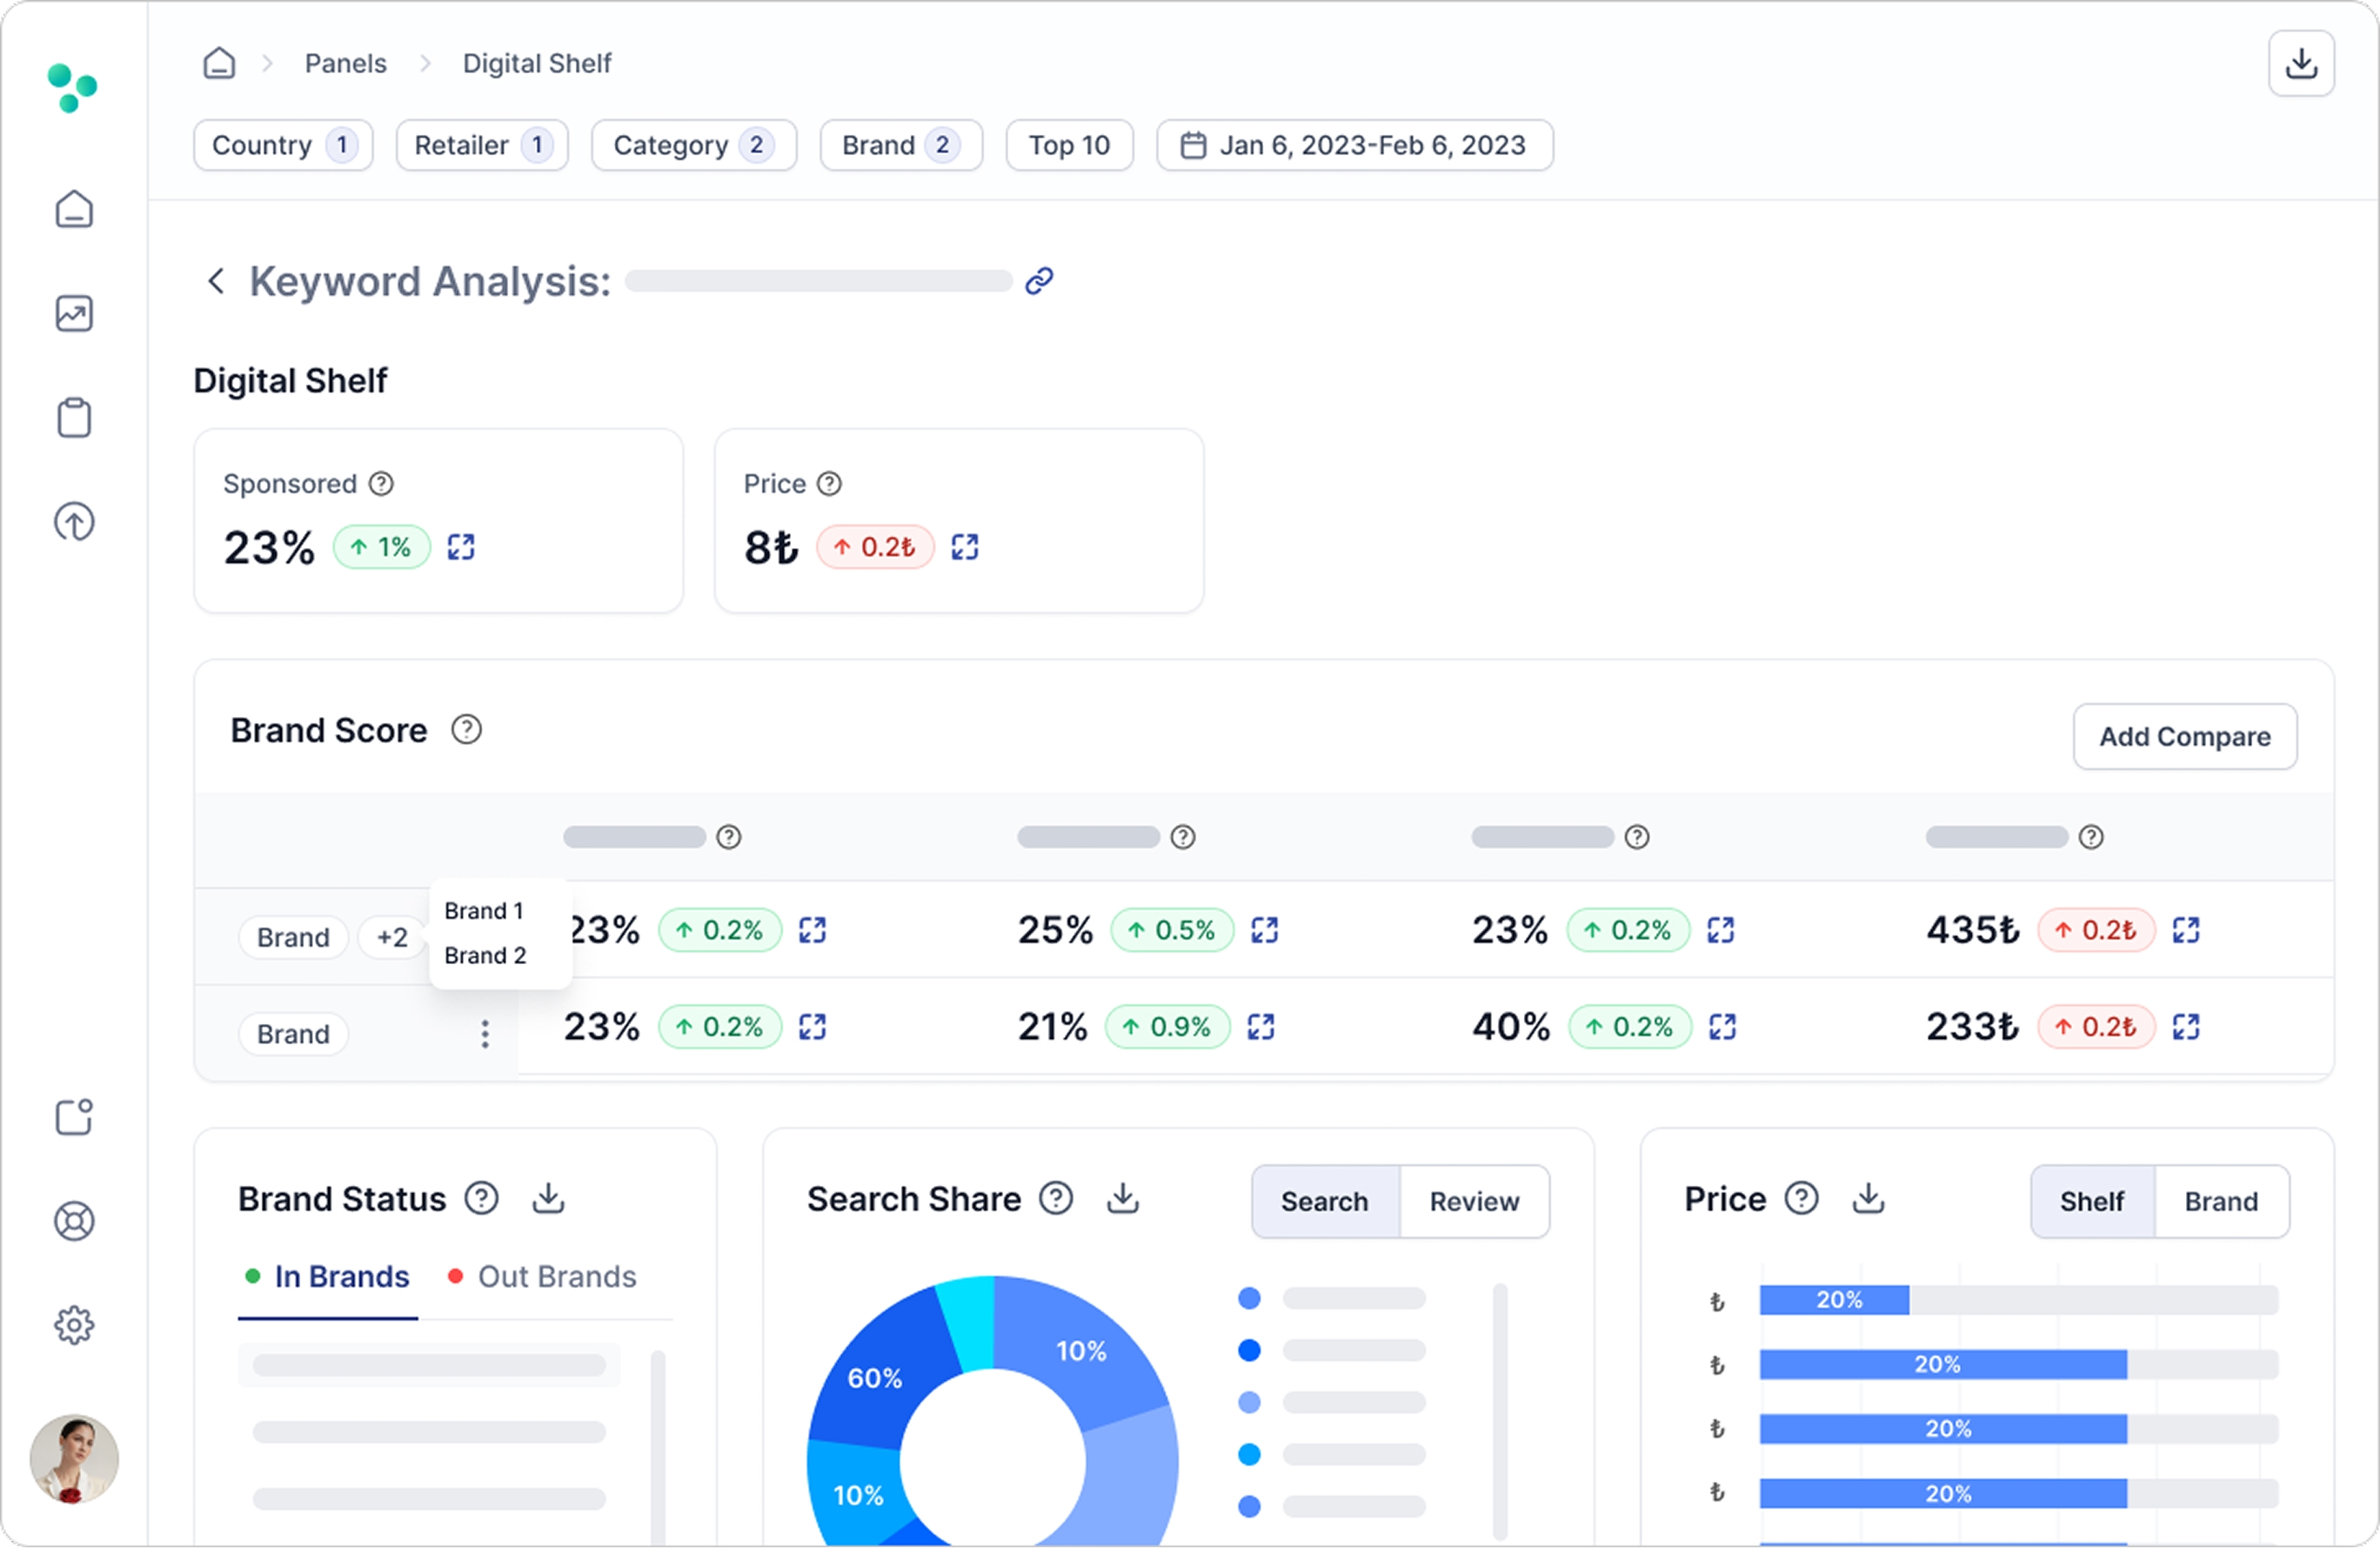Expand the 21% metric in second brand row
The image size is (2380, 1548).
click(1261, 1027)
